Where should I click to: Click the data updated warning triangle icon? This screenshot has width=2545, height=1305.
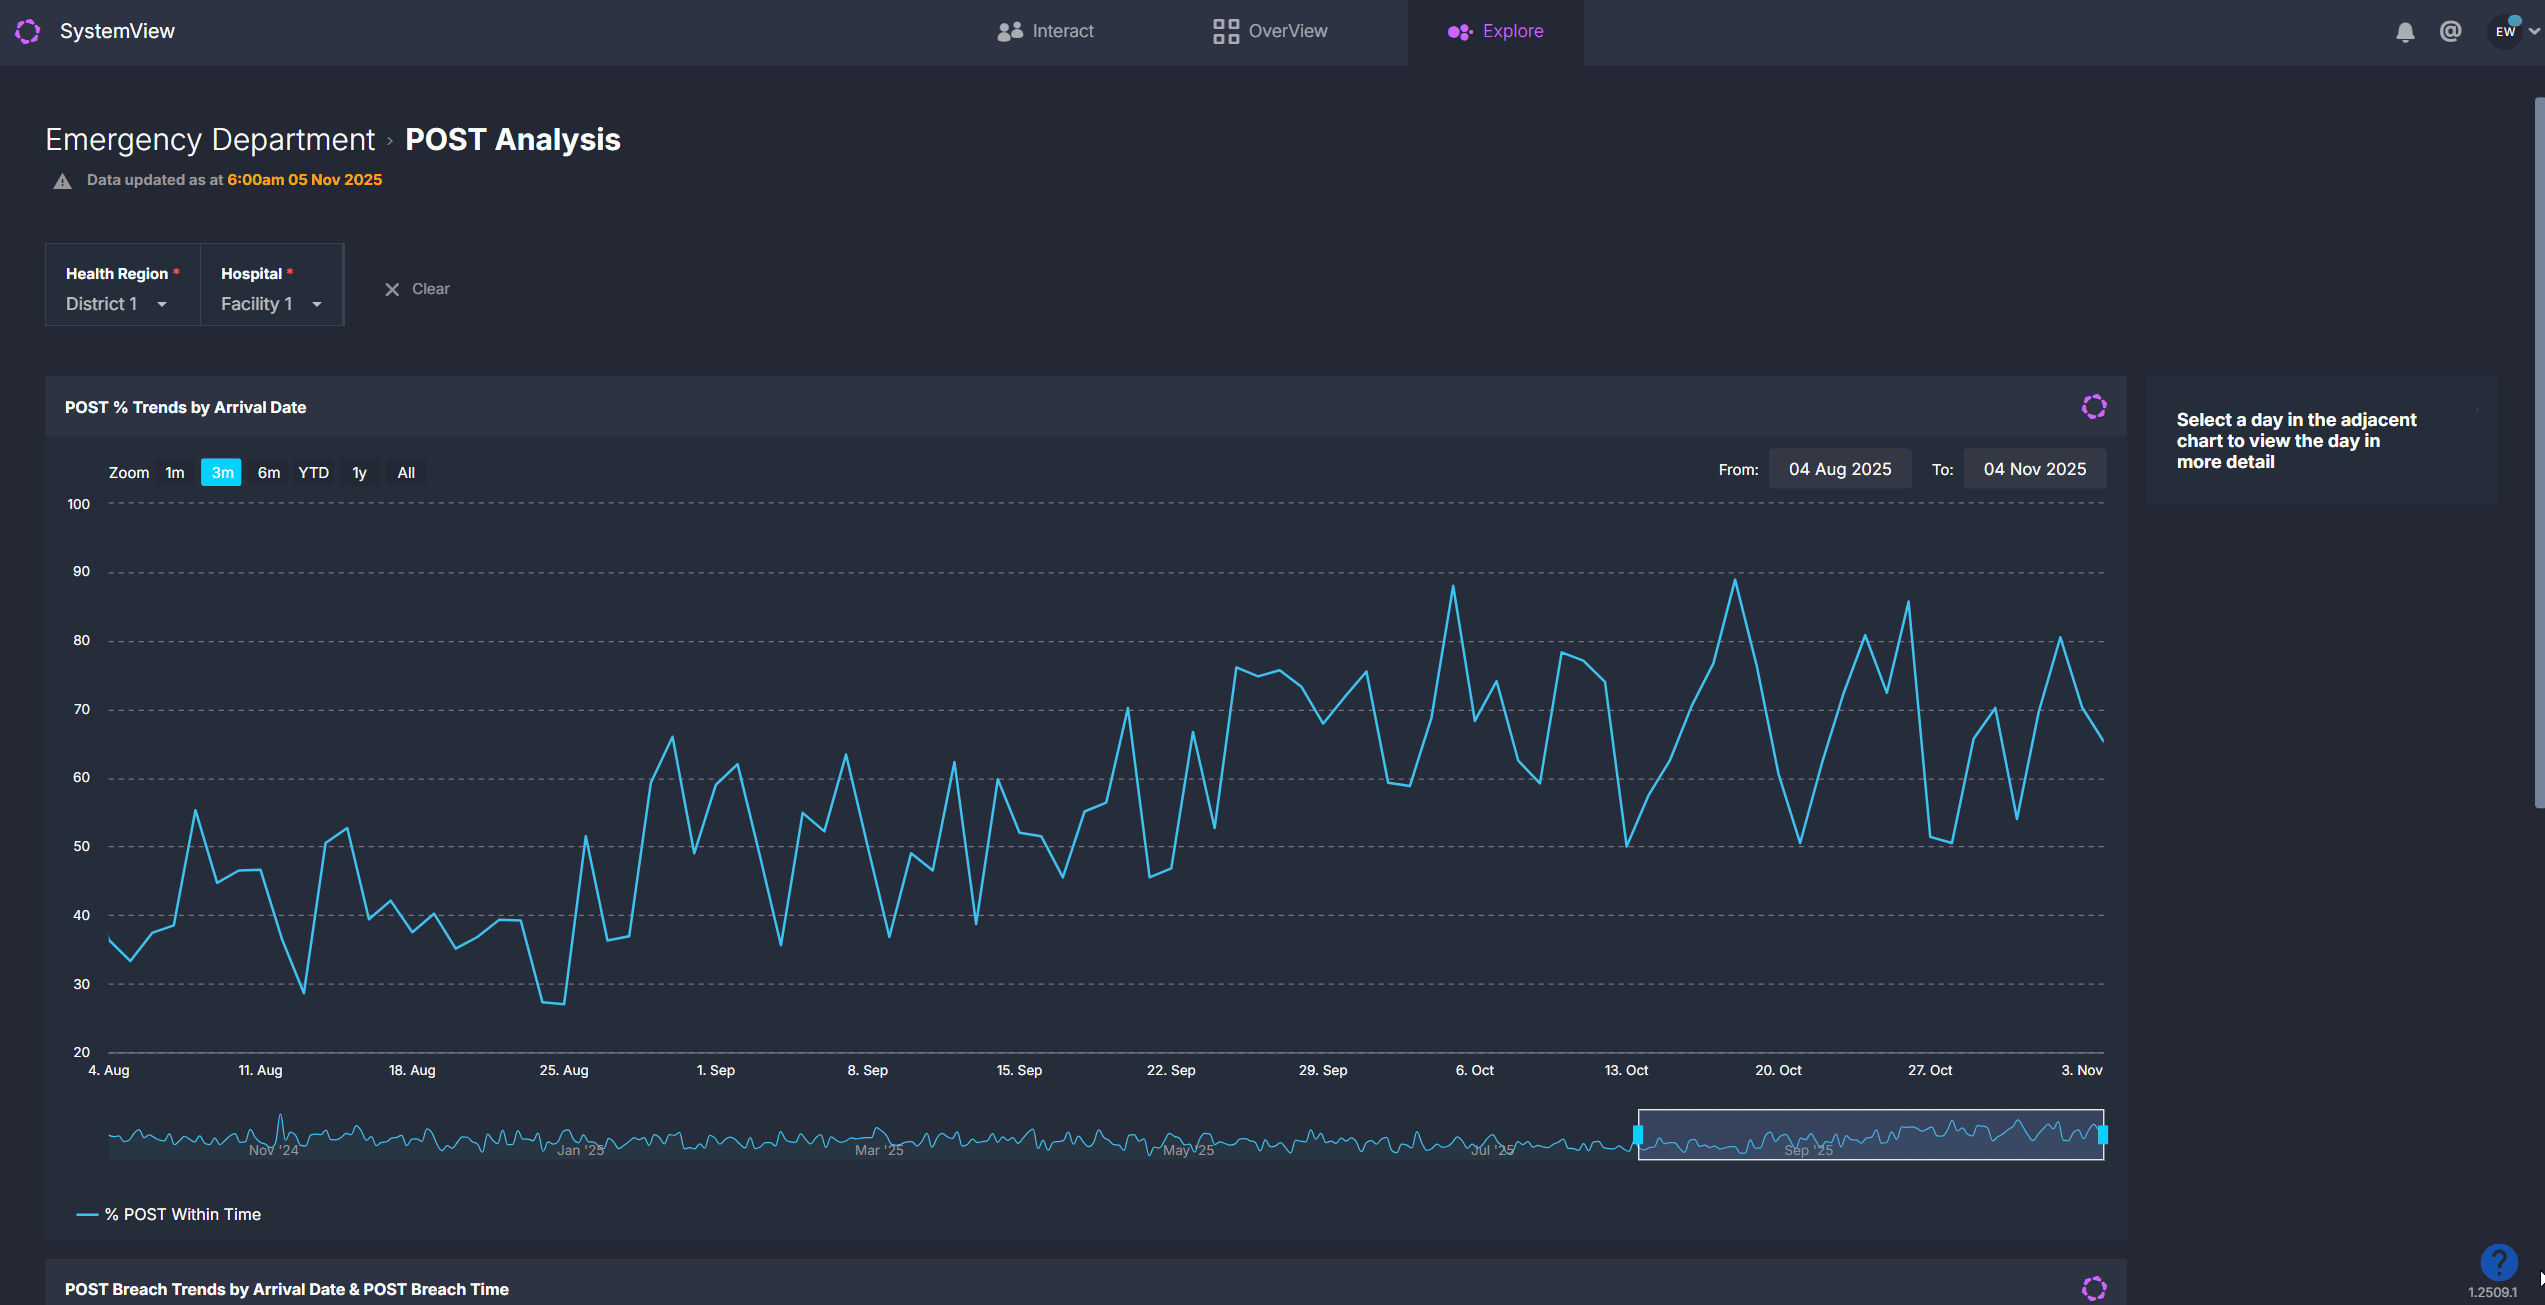pos(62,181)
